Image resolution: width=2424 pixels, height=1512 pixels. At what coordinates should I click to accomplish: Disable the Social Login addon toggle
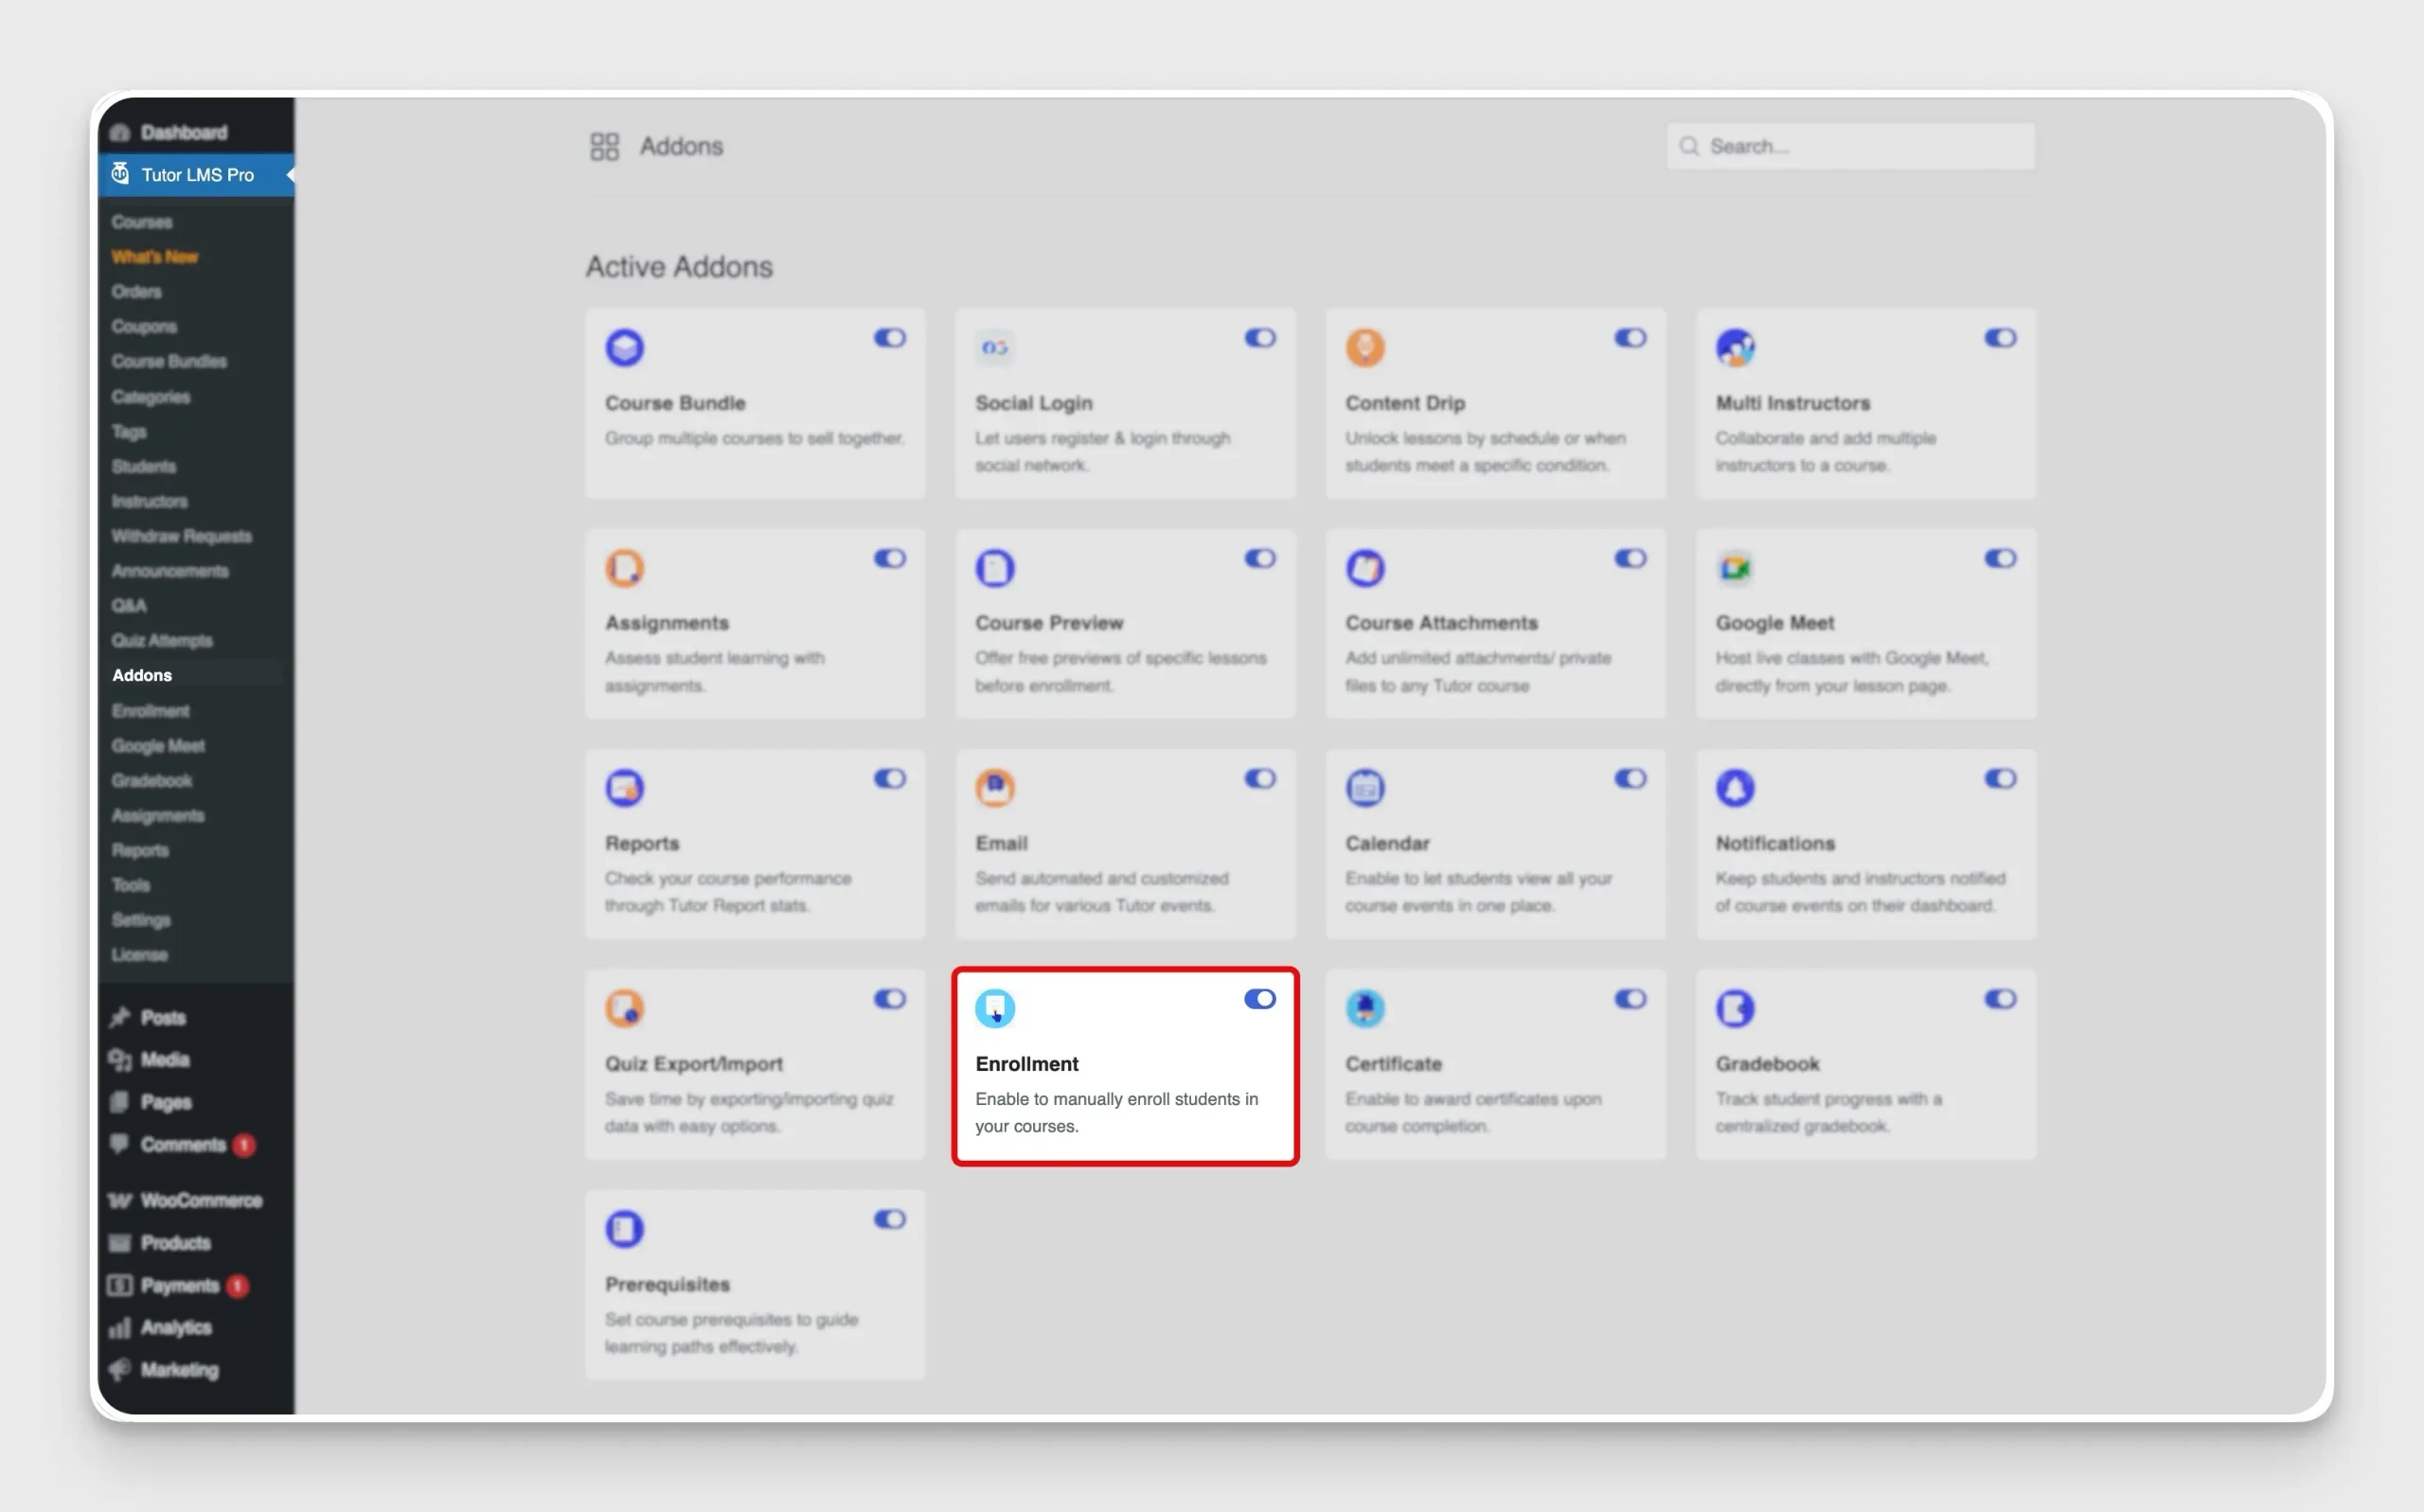coord(1260,338)
